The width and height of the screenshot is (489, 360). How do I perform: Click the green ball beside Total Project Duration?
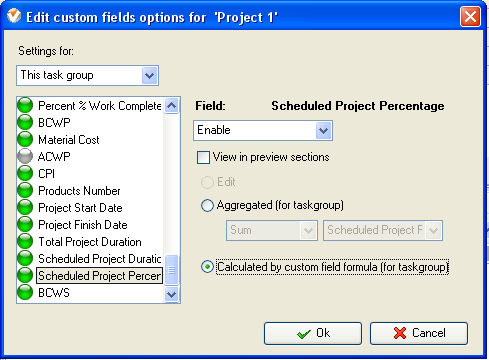pos(25,241)
